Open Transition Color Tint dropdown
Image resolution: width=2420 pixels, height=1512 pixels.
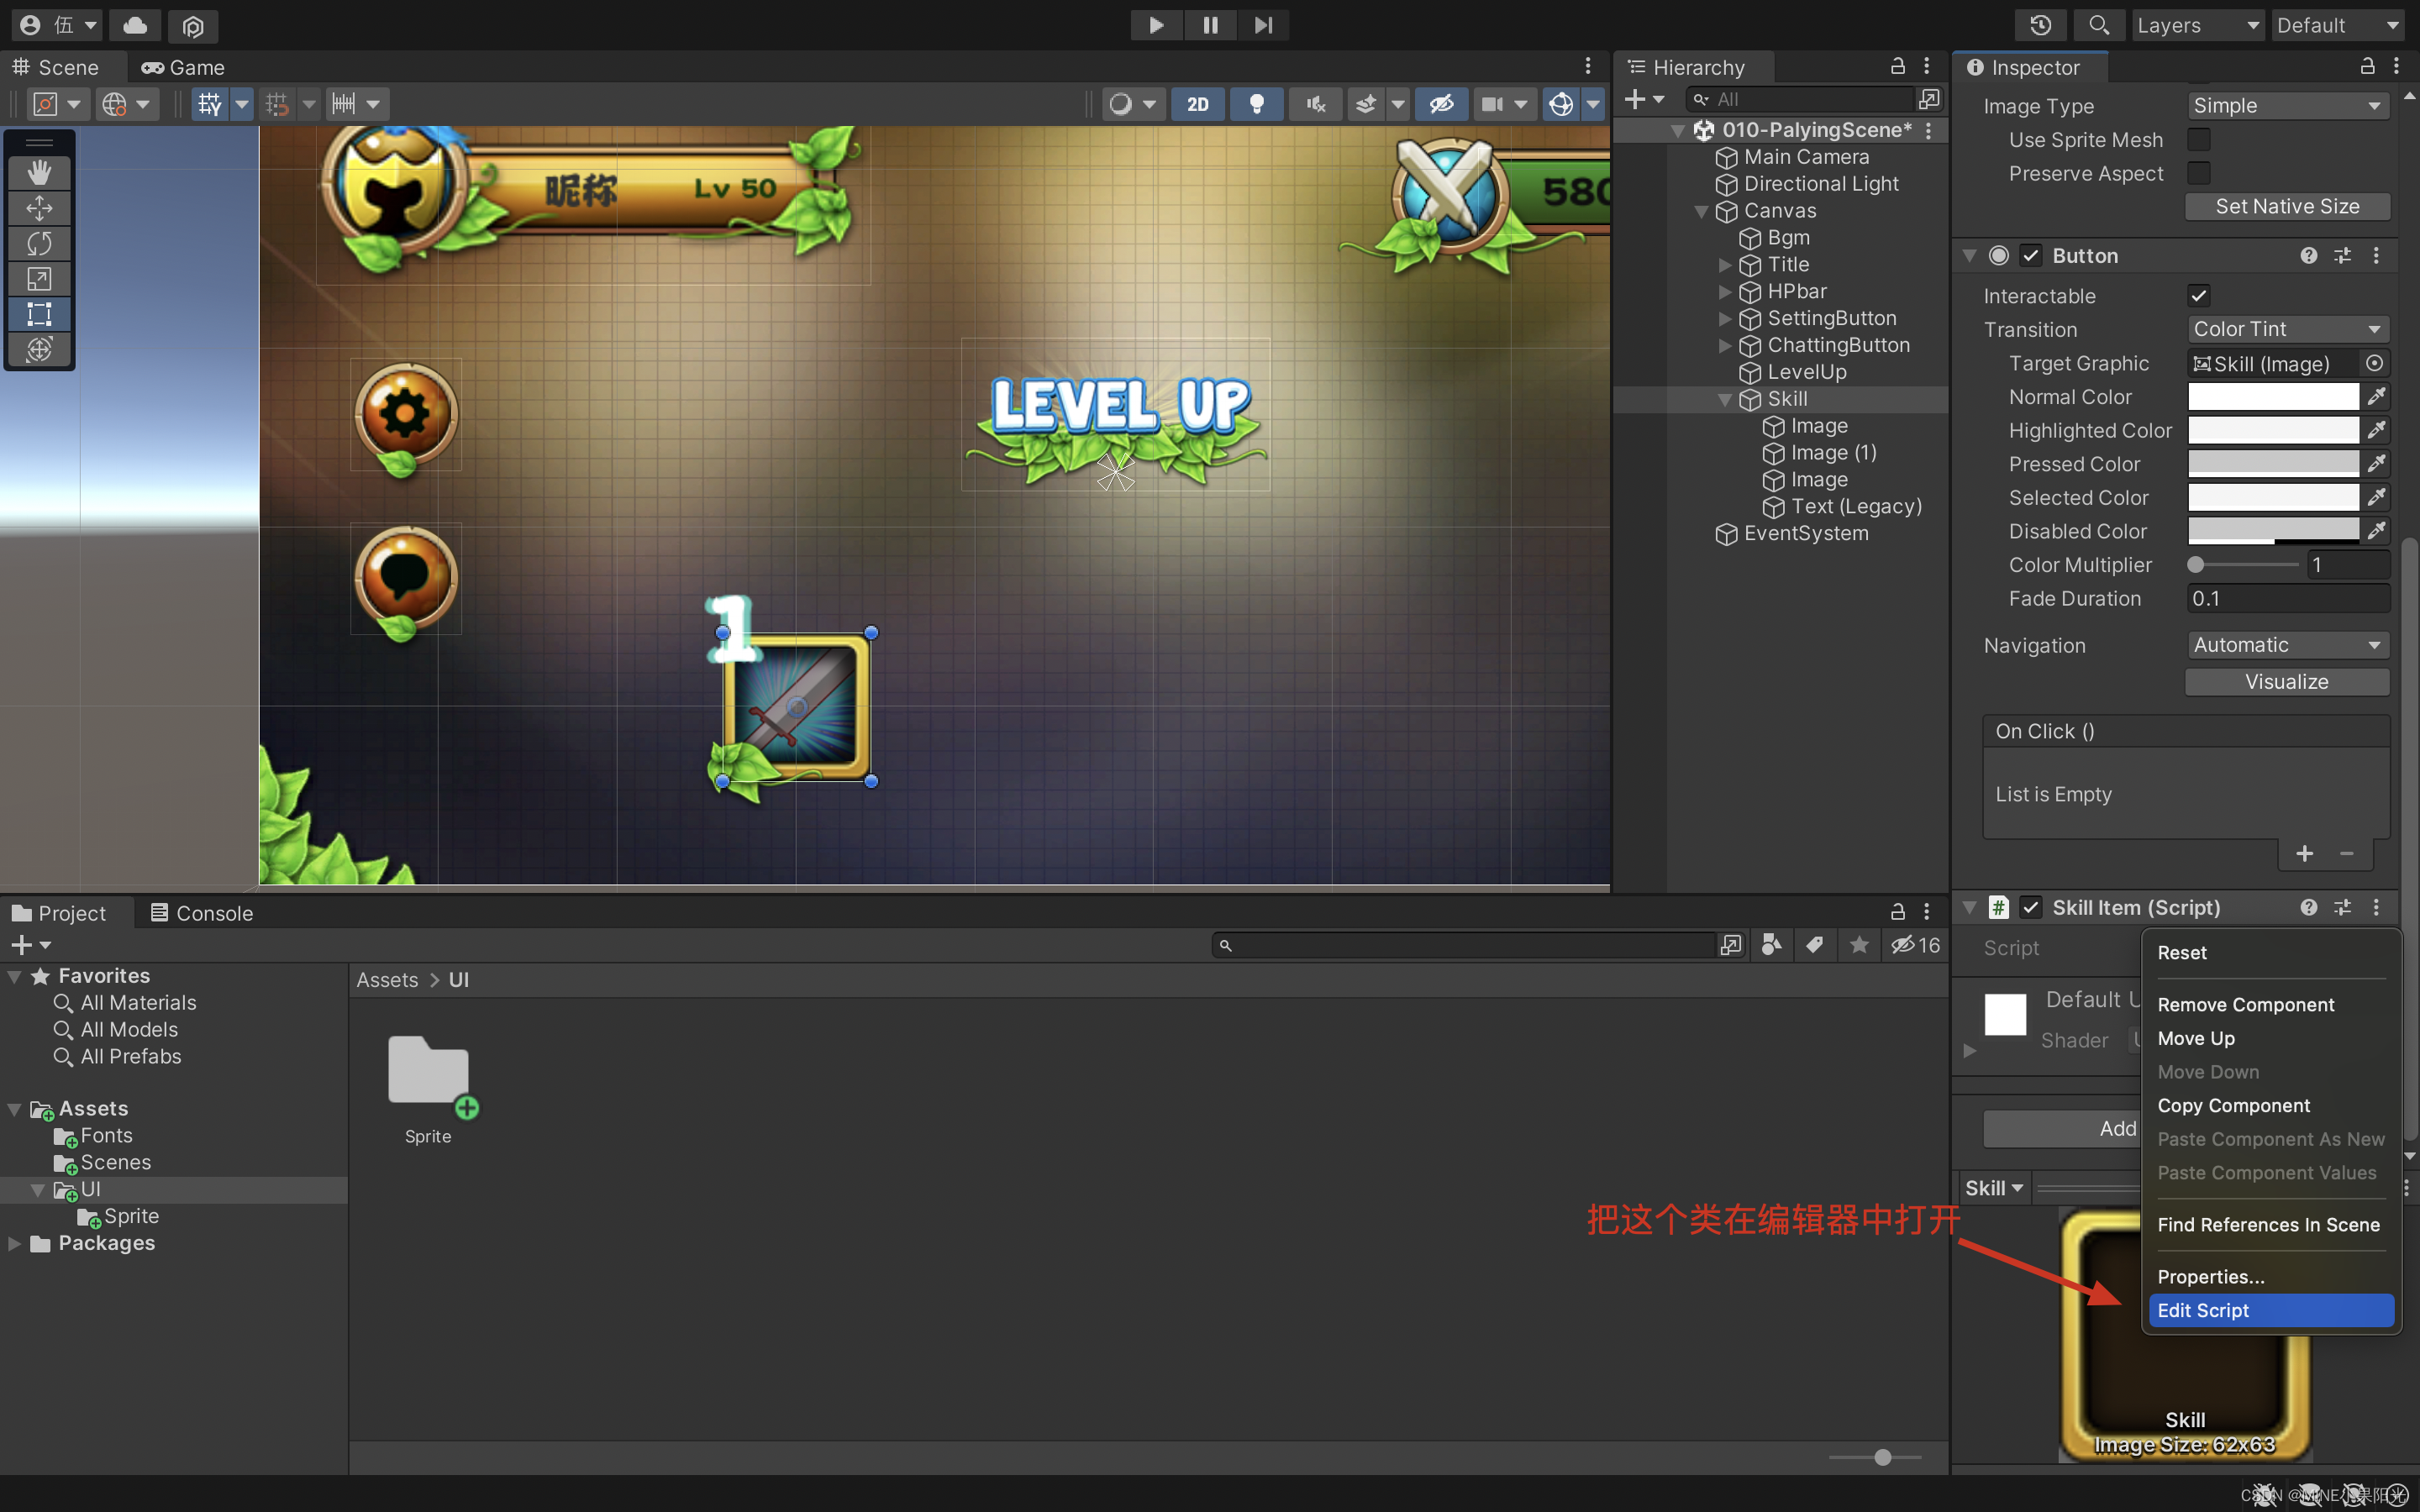coord(2287,329)
